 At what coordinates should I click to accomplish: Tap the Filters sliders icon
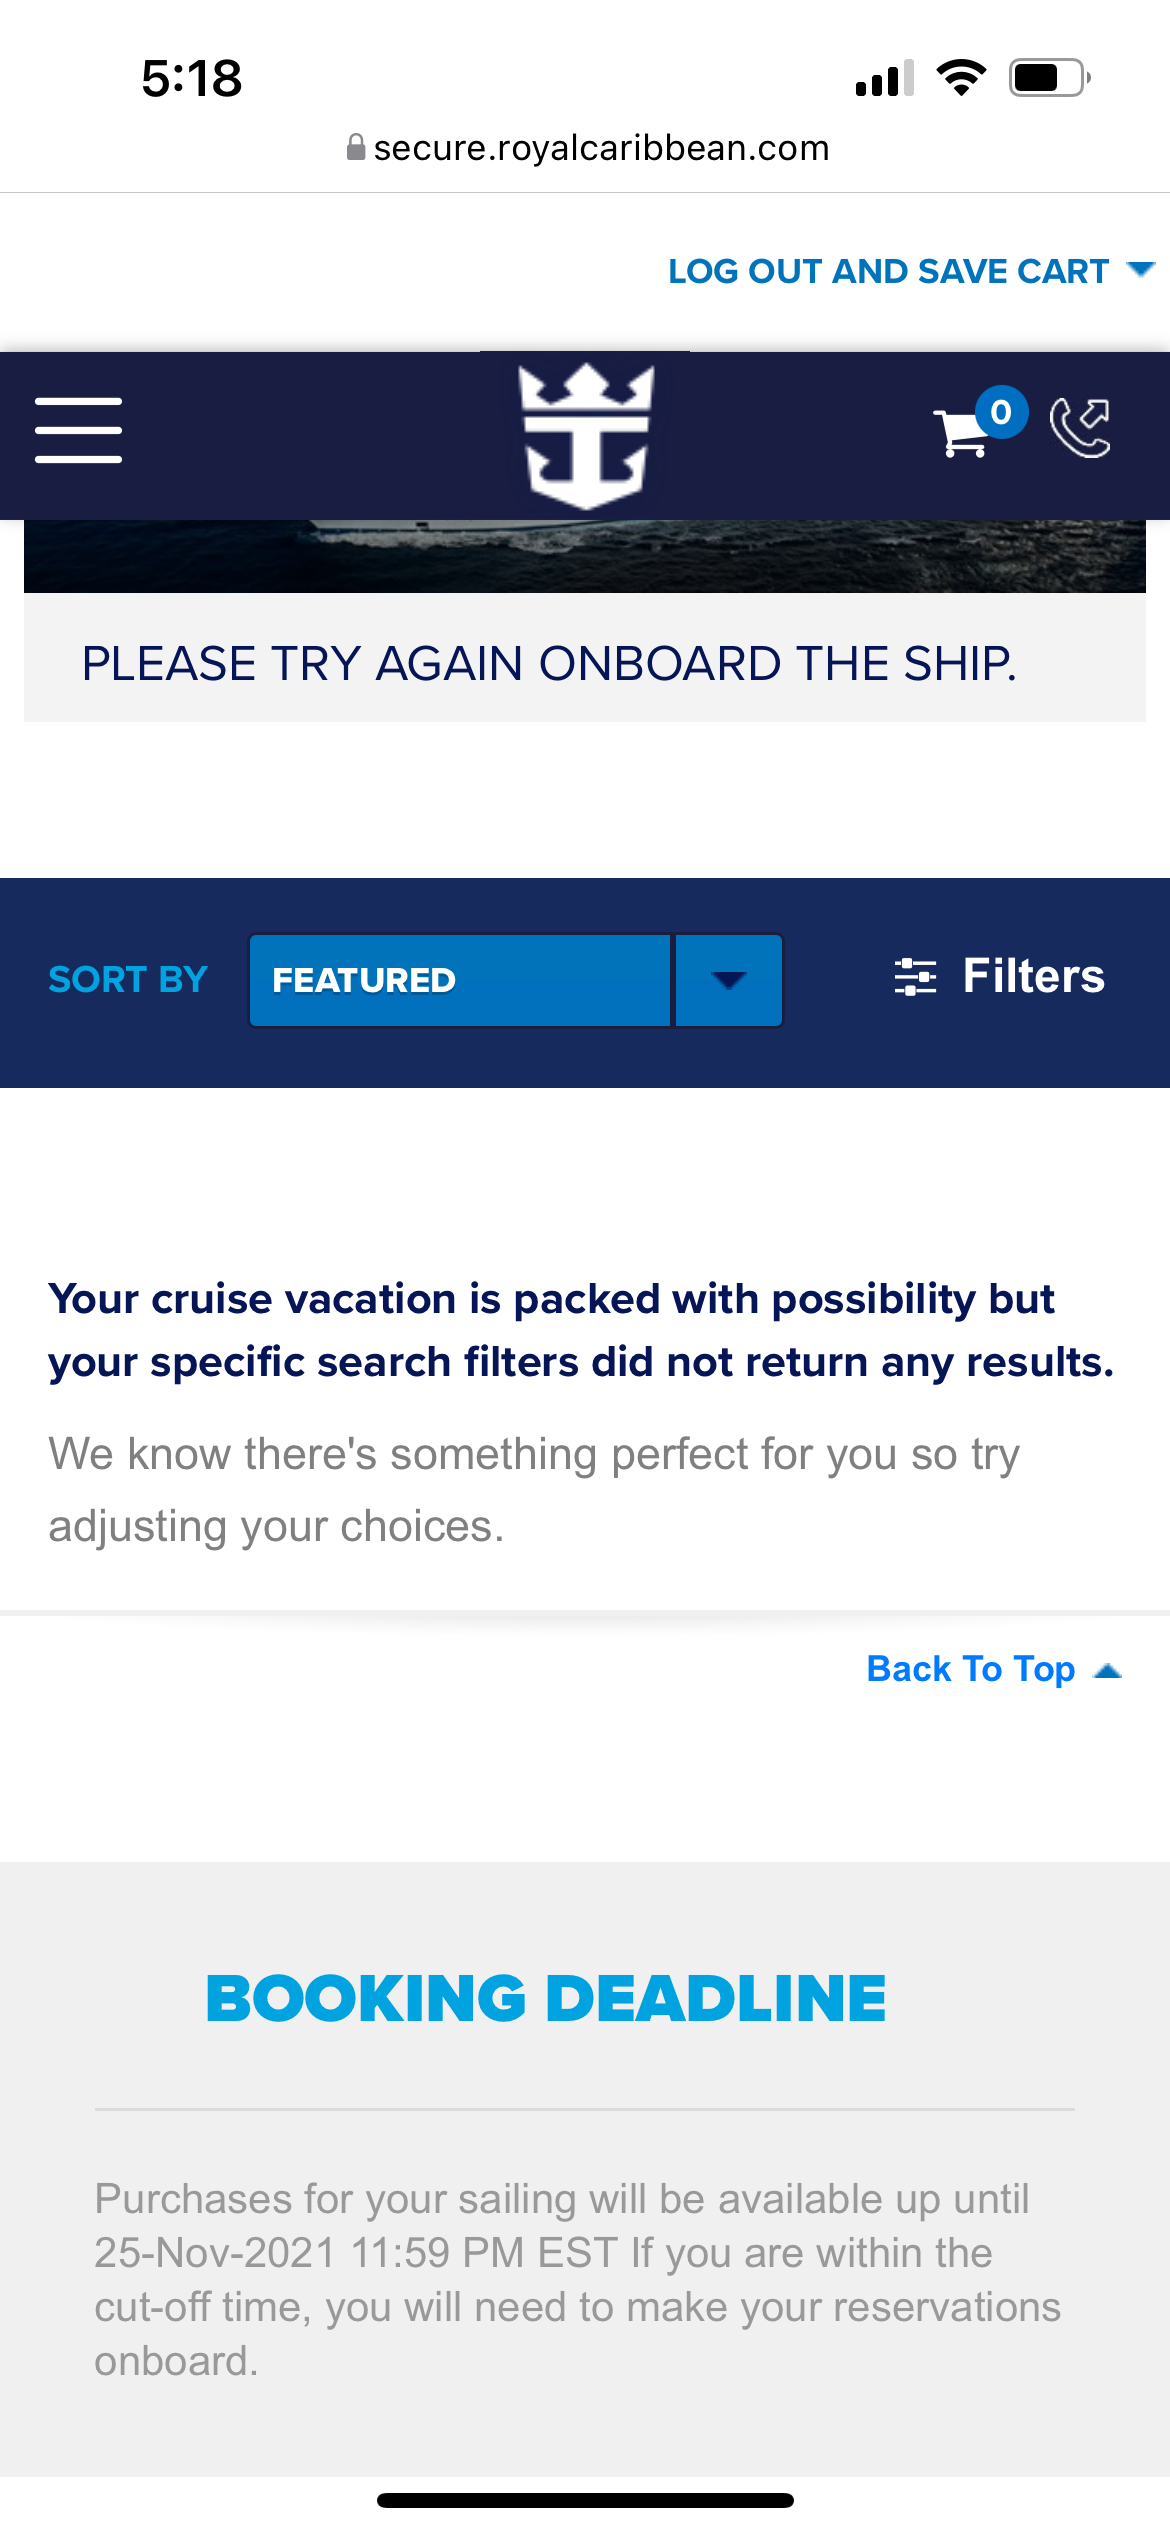tap(915, 976)
